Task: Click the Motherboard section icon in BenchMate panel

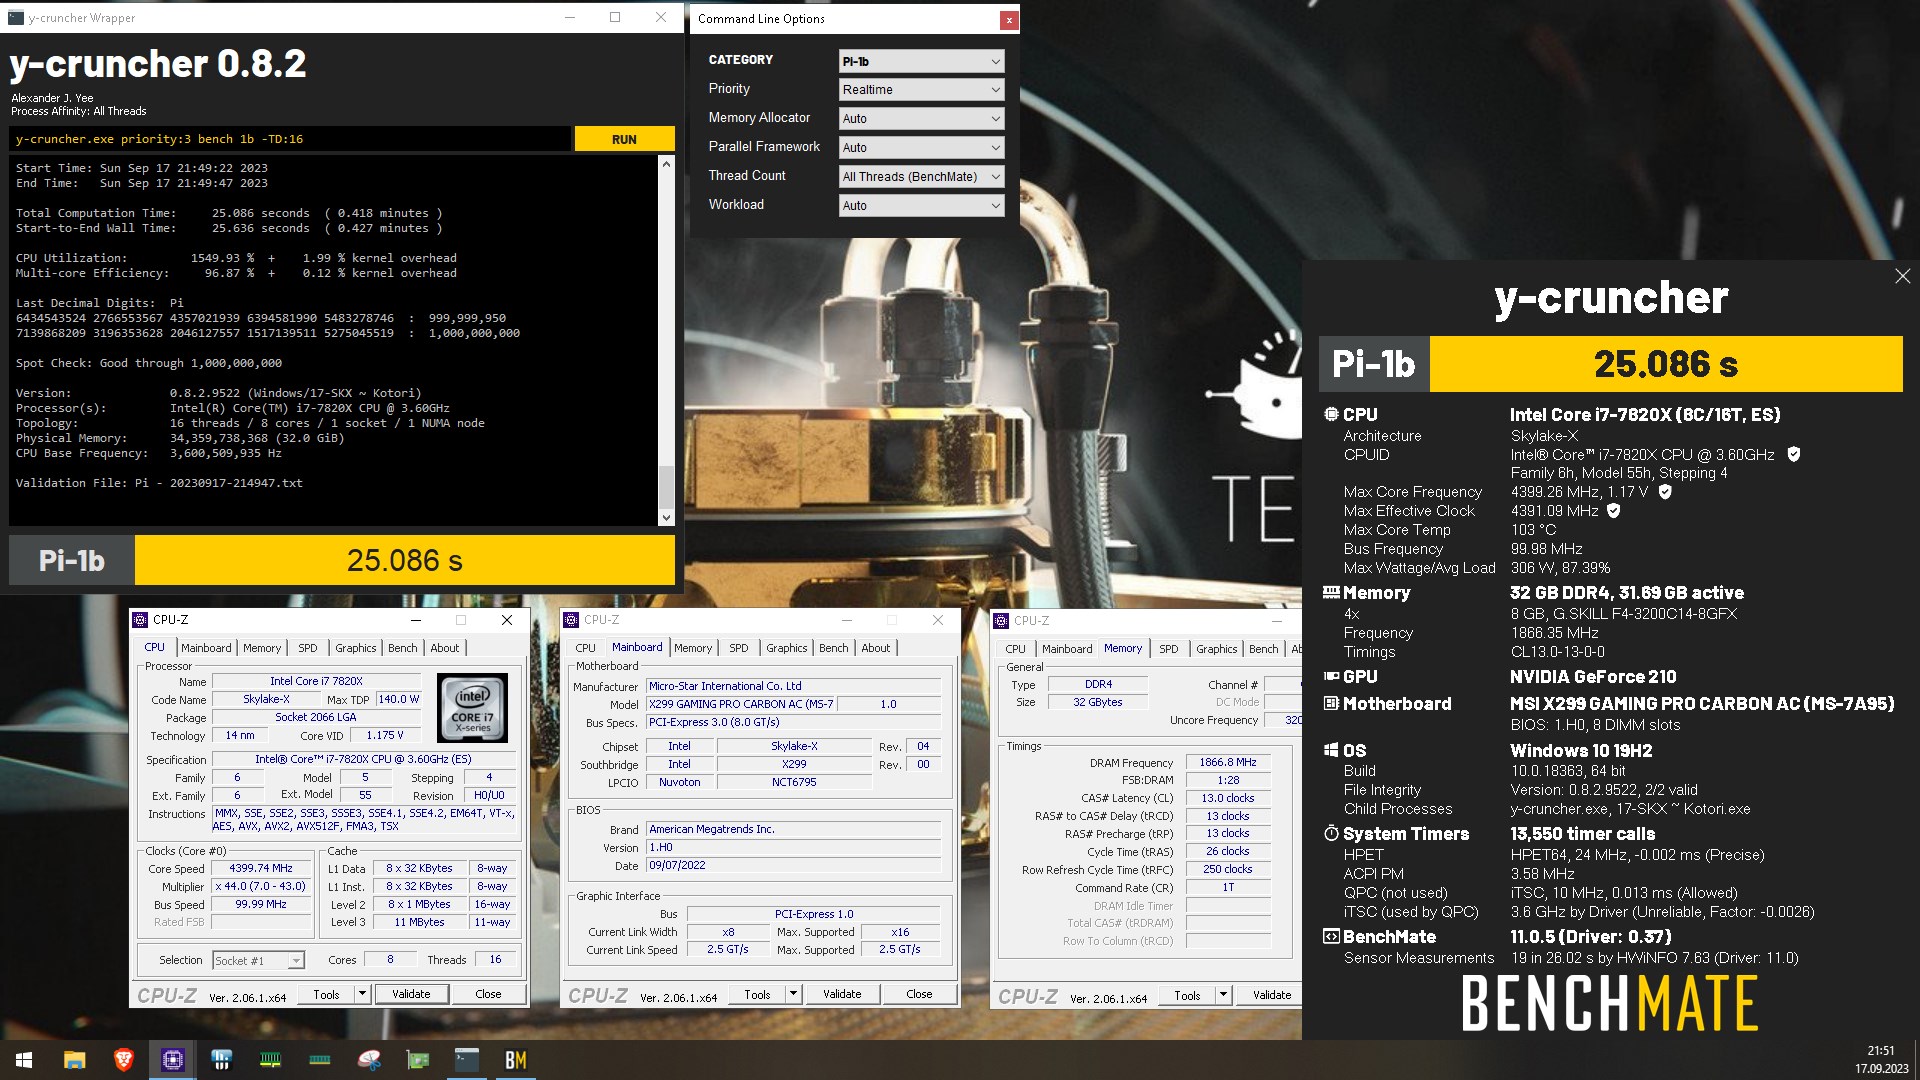Action: [x=1331, y=703]
